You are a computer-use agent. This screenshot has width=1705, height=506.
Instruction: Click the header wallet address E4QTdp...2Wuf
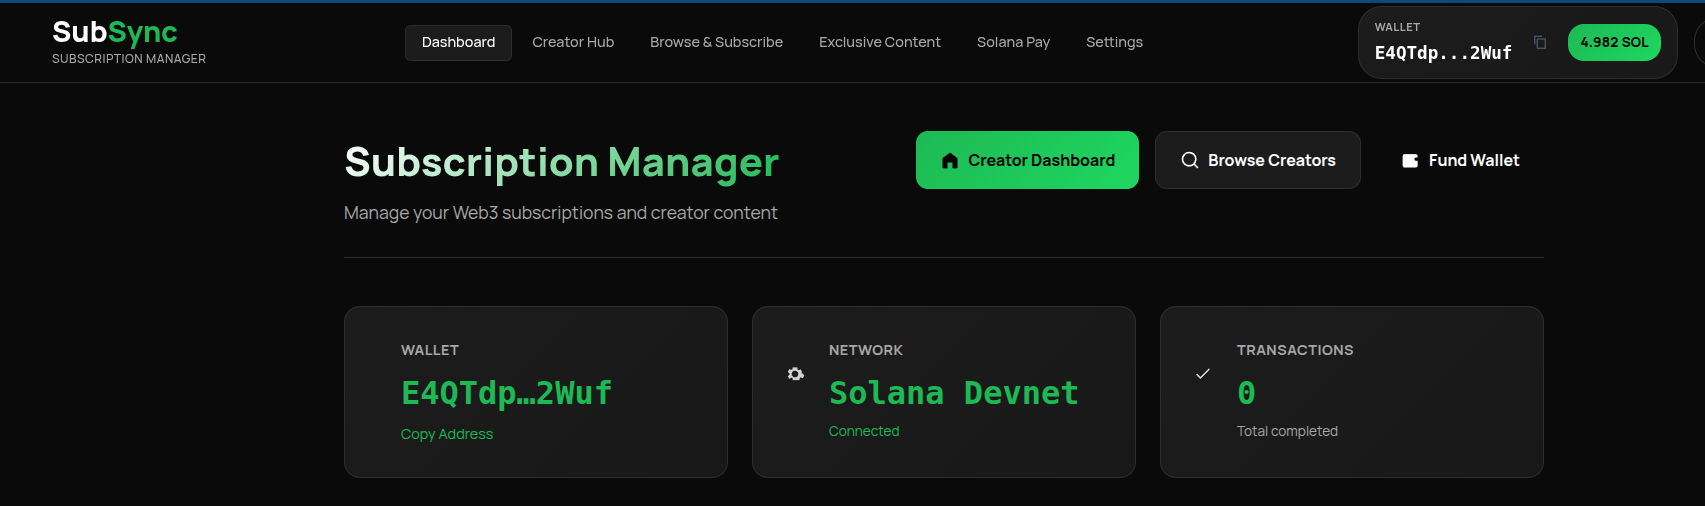[x=1442, y=53]
